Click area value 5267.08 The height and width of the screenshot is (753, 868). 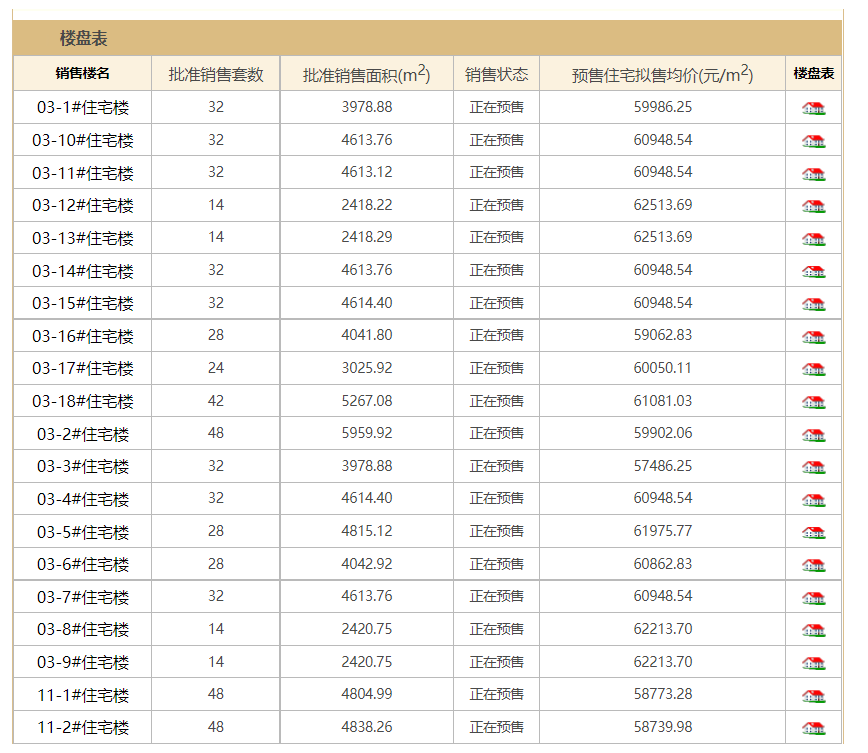coord(366,400)
